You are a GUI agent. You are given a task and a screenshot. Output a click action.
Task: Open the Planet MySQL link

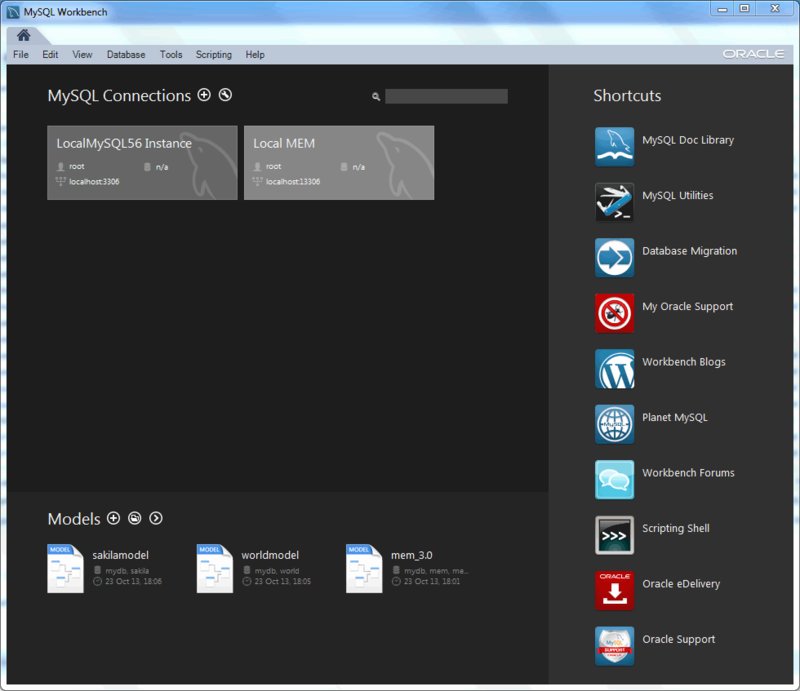674,417
